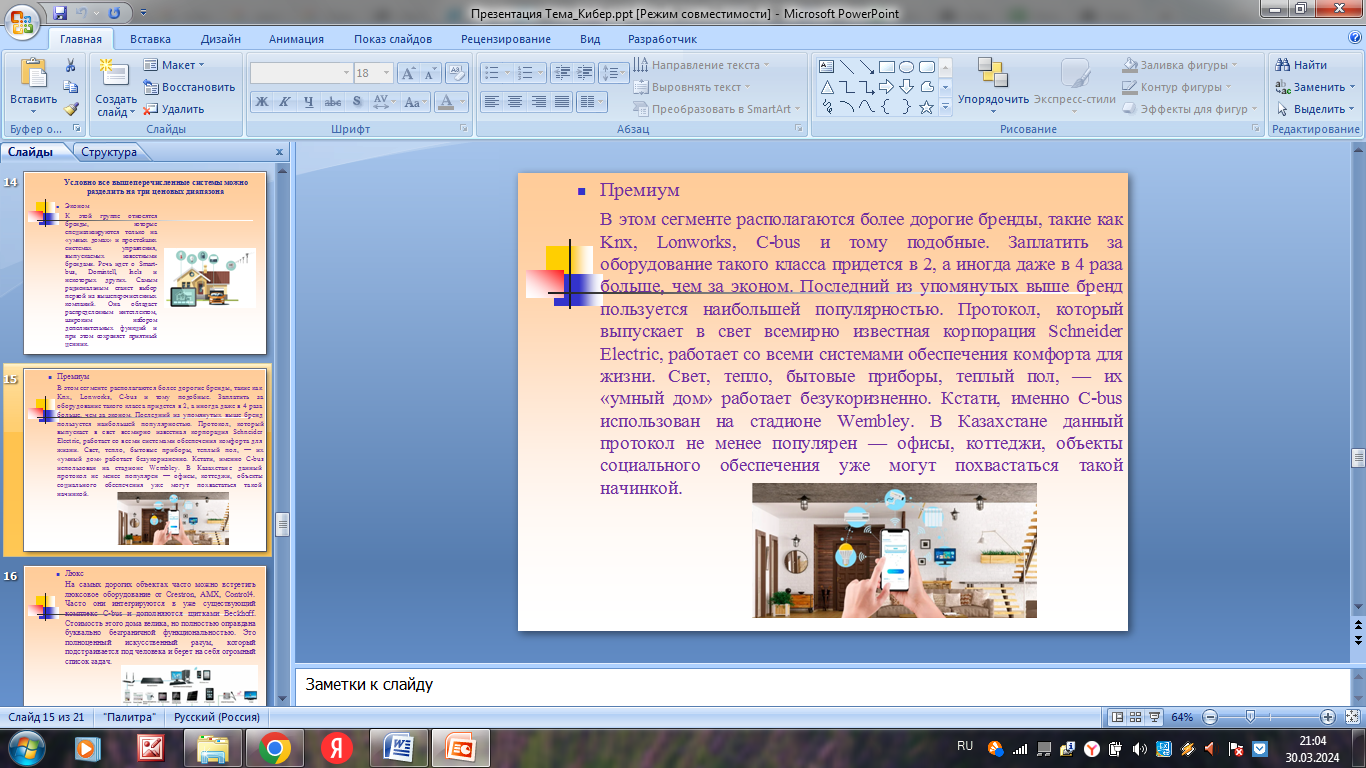This screenshot has height=768, width=1366.
Task: Click the Cut scissors icon
Action: 71,65
